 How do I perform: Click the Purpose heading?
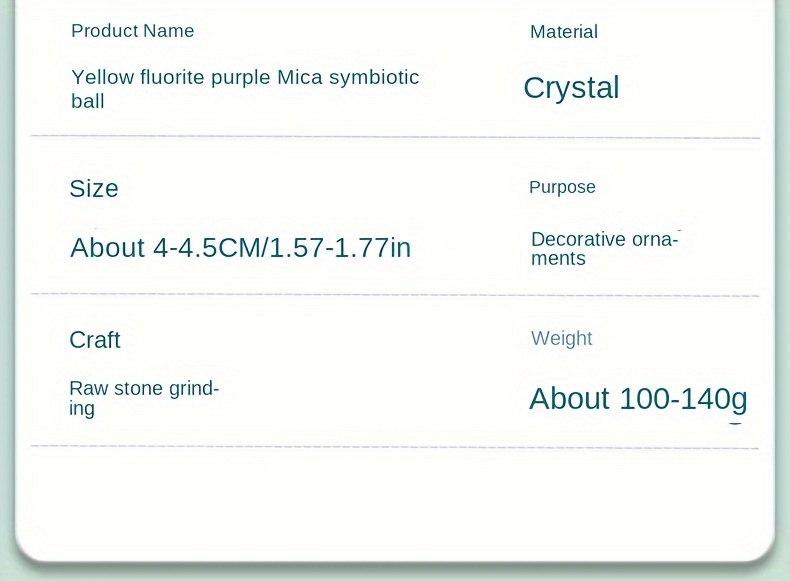562,187
